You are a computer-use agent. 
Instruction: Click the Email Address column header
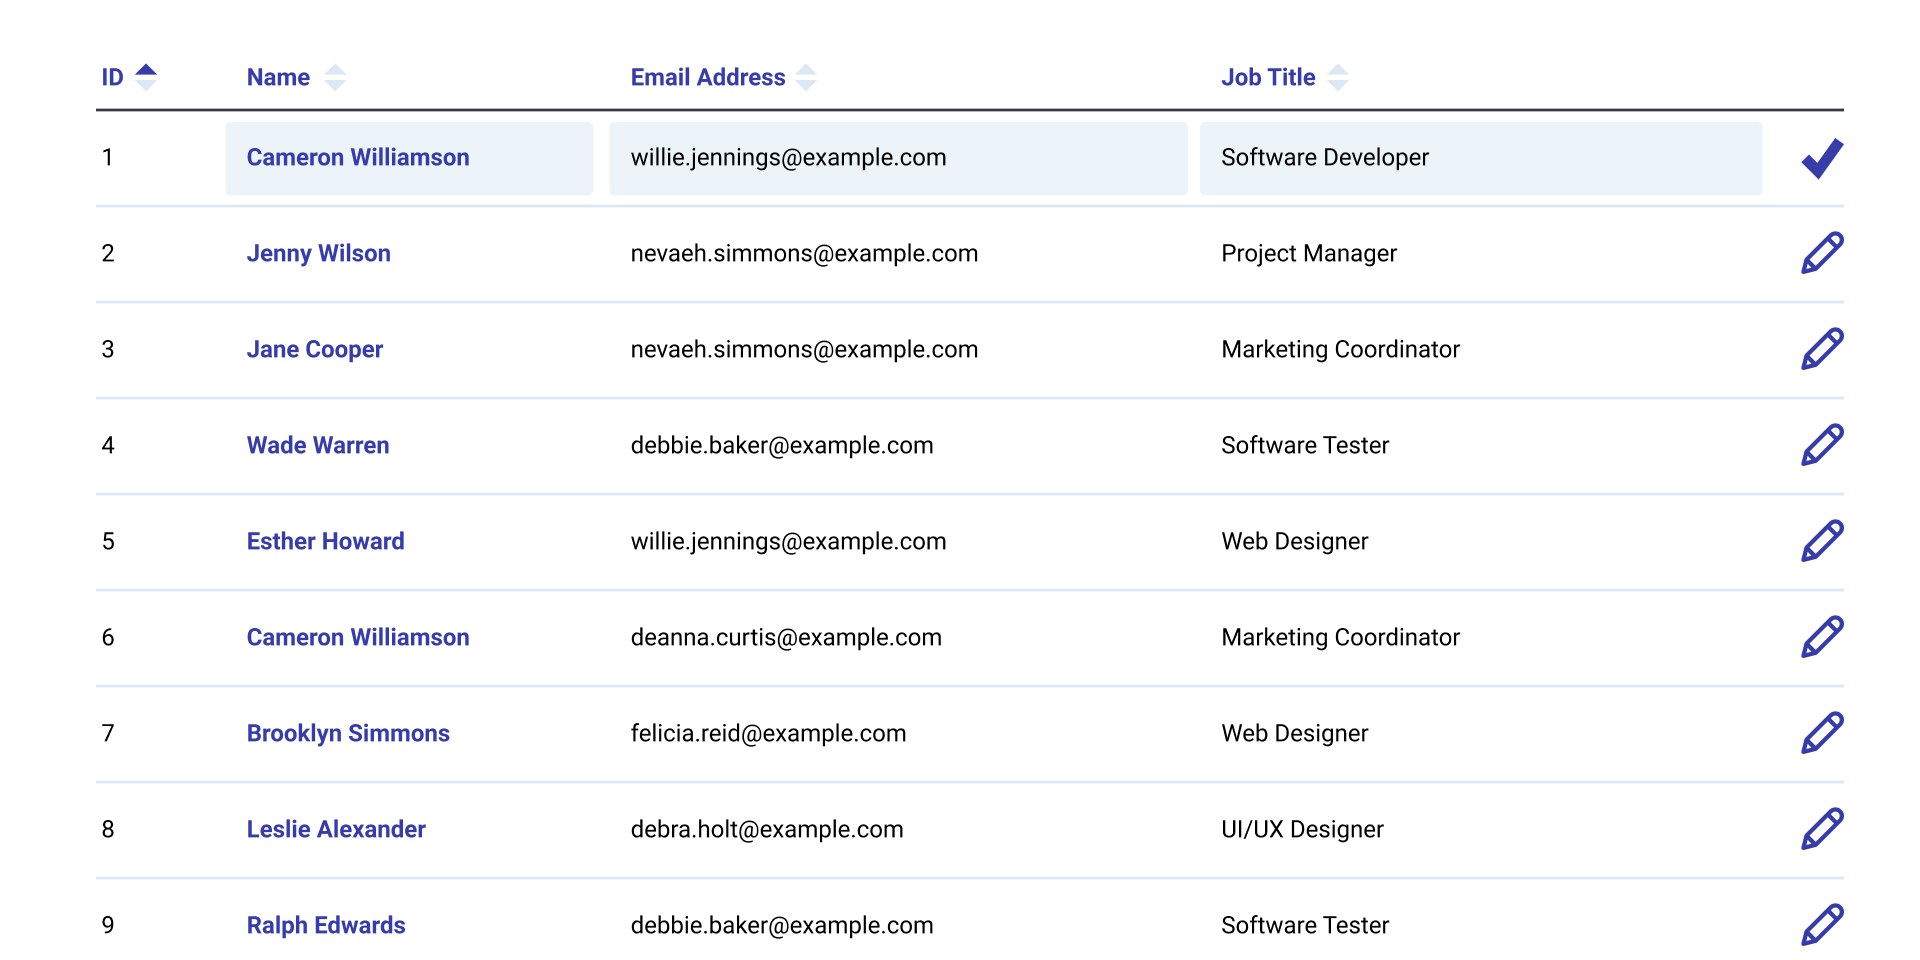coord(707,77)
